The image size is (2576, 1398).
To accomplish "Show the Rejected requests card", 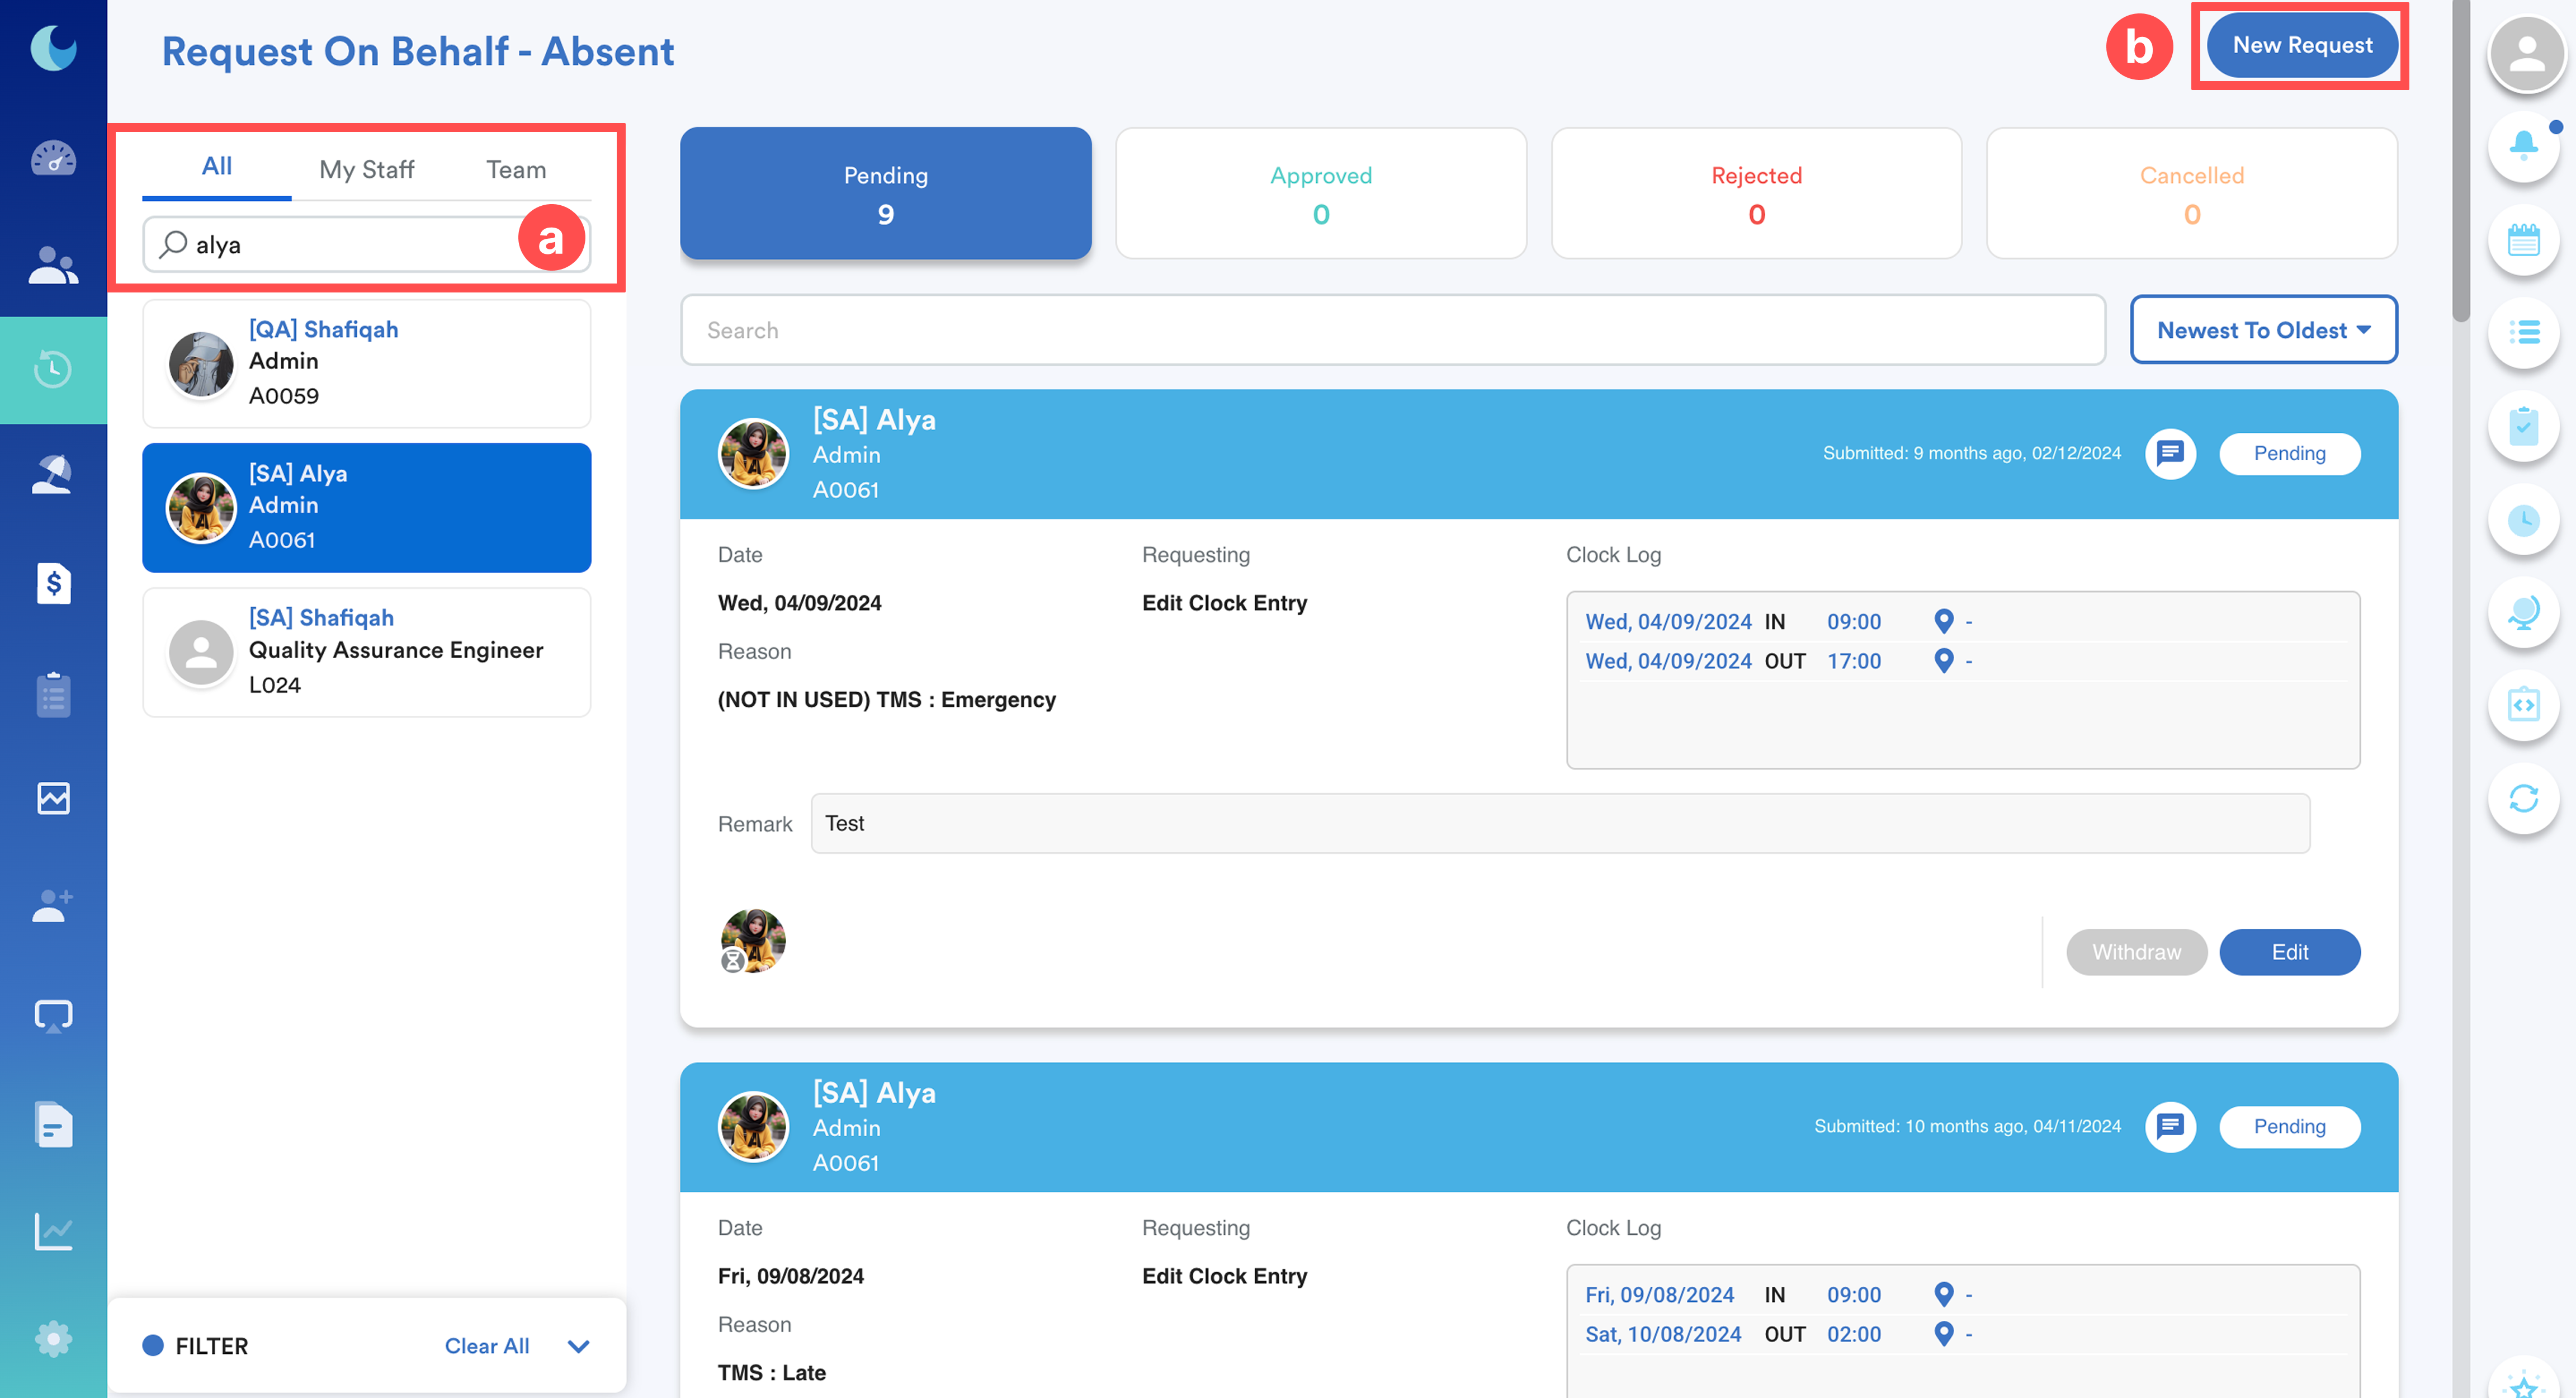I will point(1755,193).
